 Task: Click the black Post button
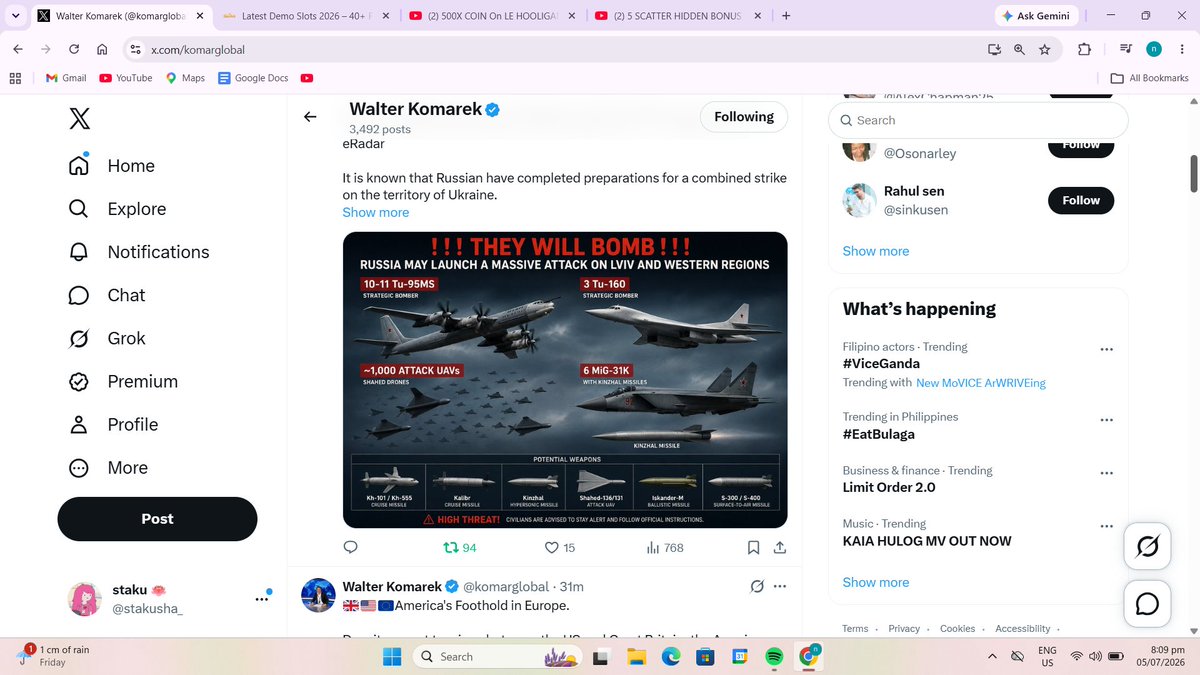pyautogui.click(x=157, y=519)
